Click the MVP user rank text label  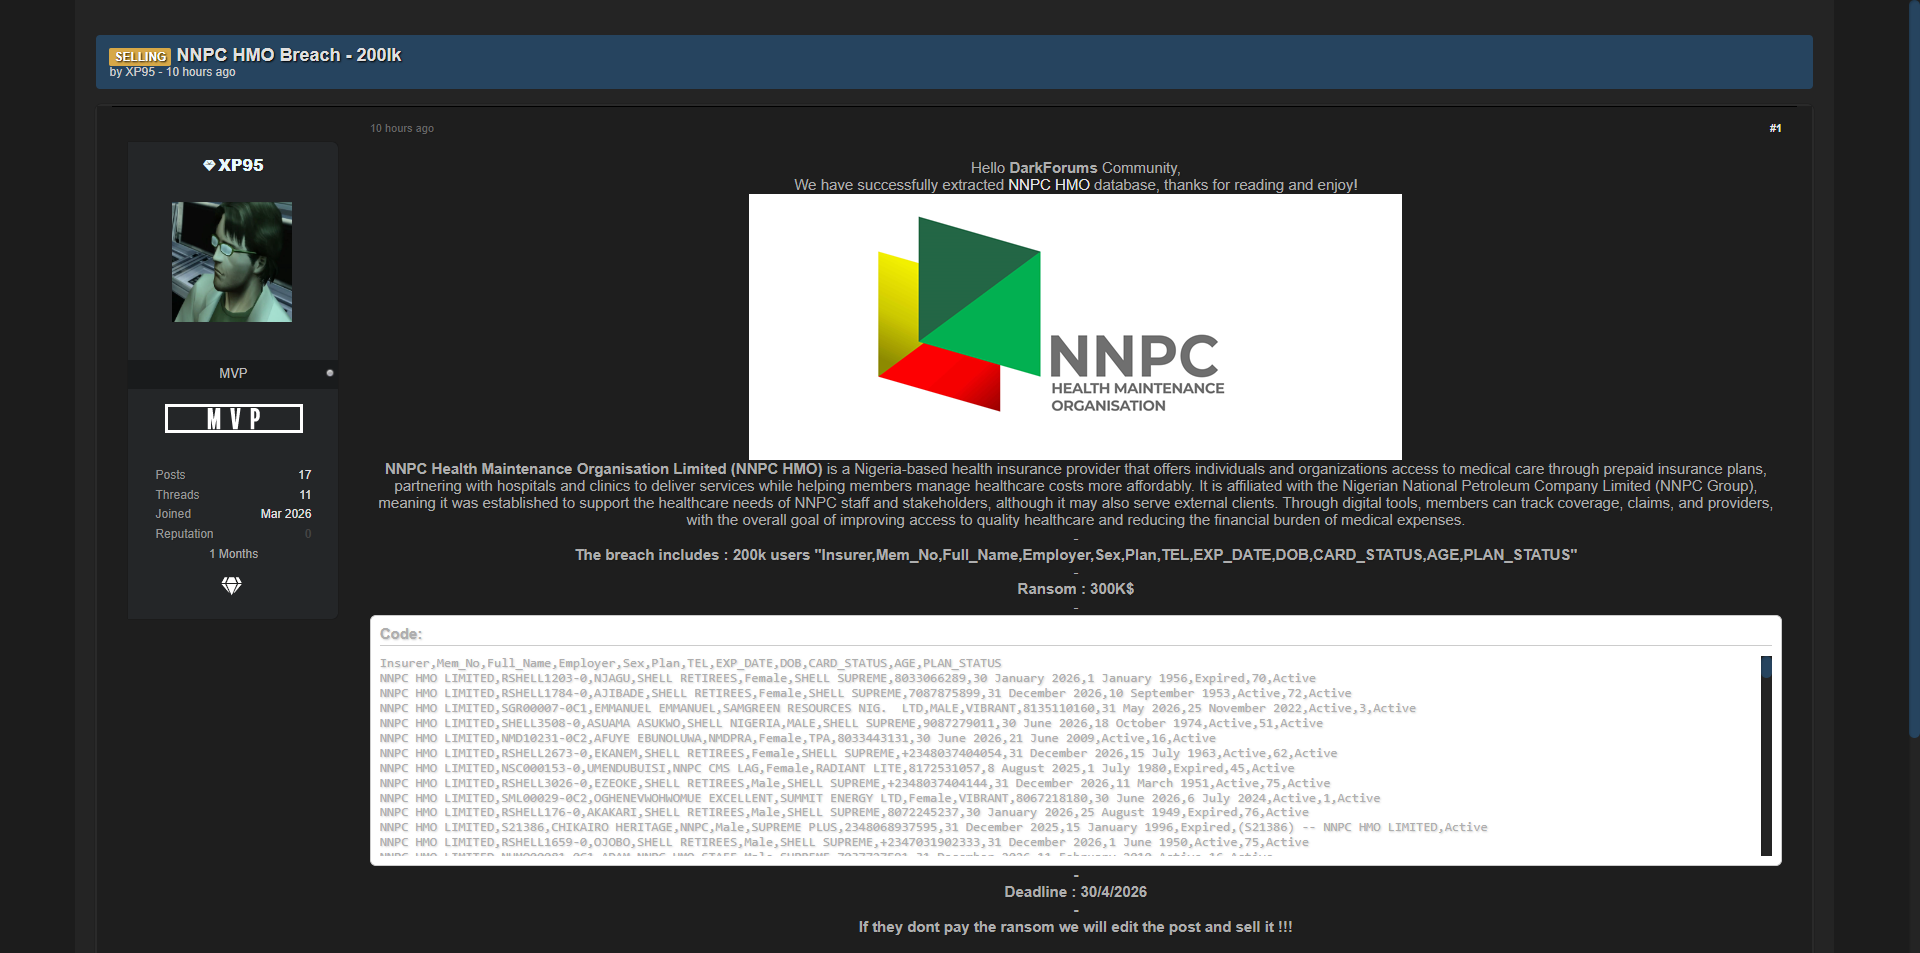(233, 373)
